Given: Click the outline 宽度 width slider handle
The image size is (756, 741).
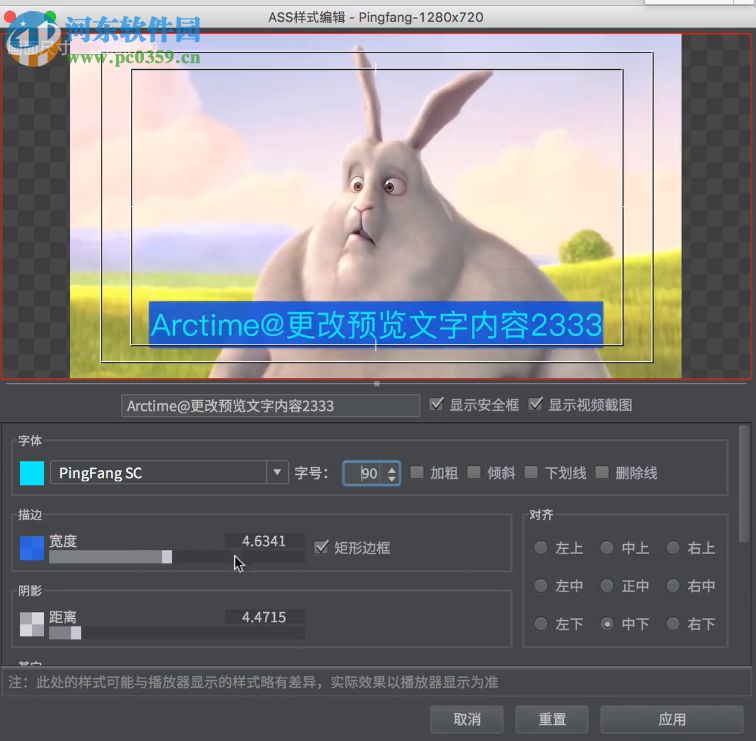Looking at the screenshot, I should click(x=167, y=557).
